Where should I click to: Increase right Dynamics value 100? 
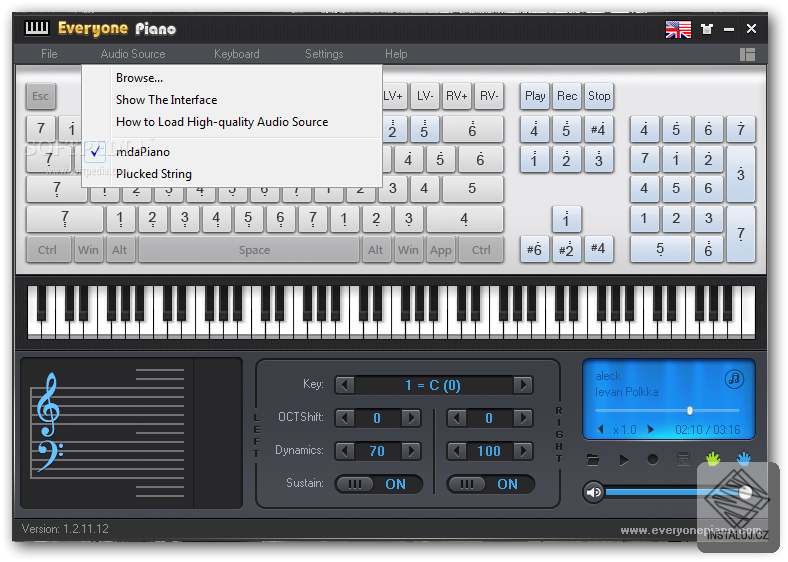point(523,451)
